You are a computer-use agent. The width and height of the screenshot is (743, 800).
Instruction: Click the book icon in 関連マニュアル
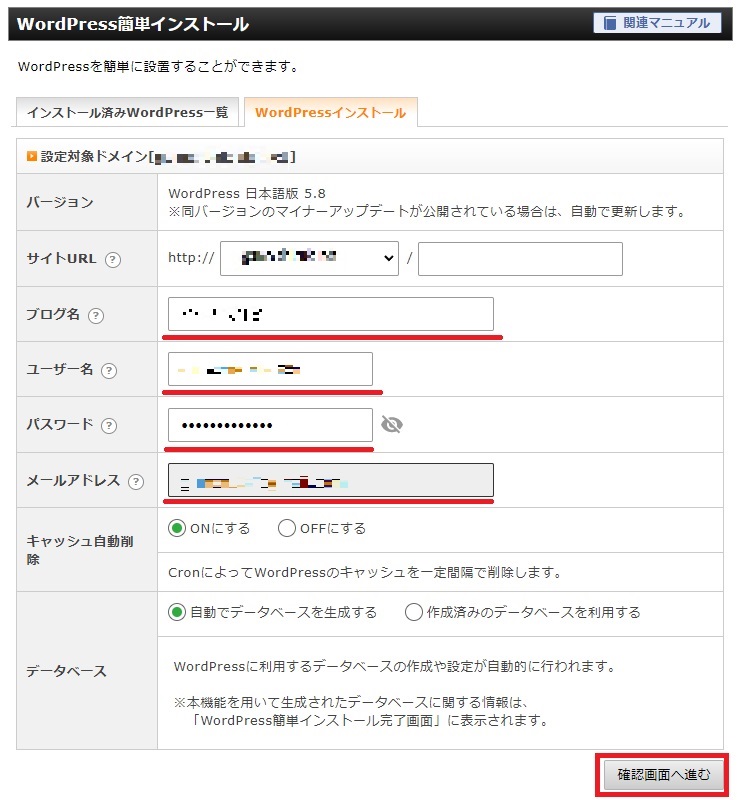(x=609, y=23)
